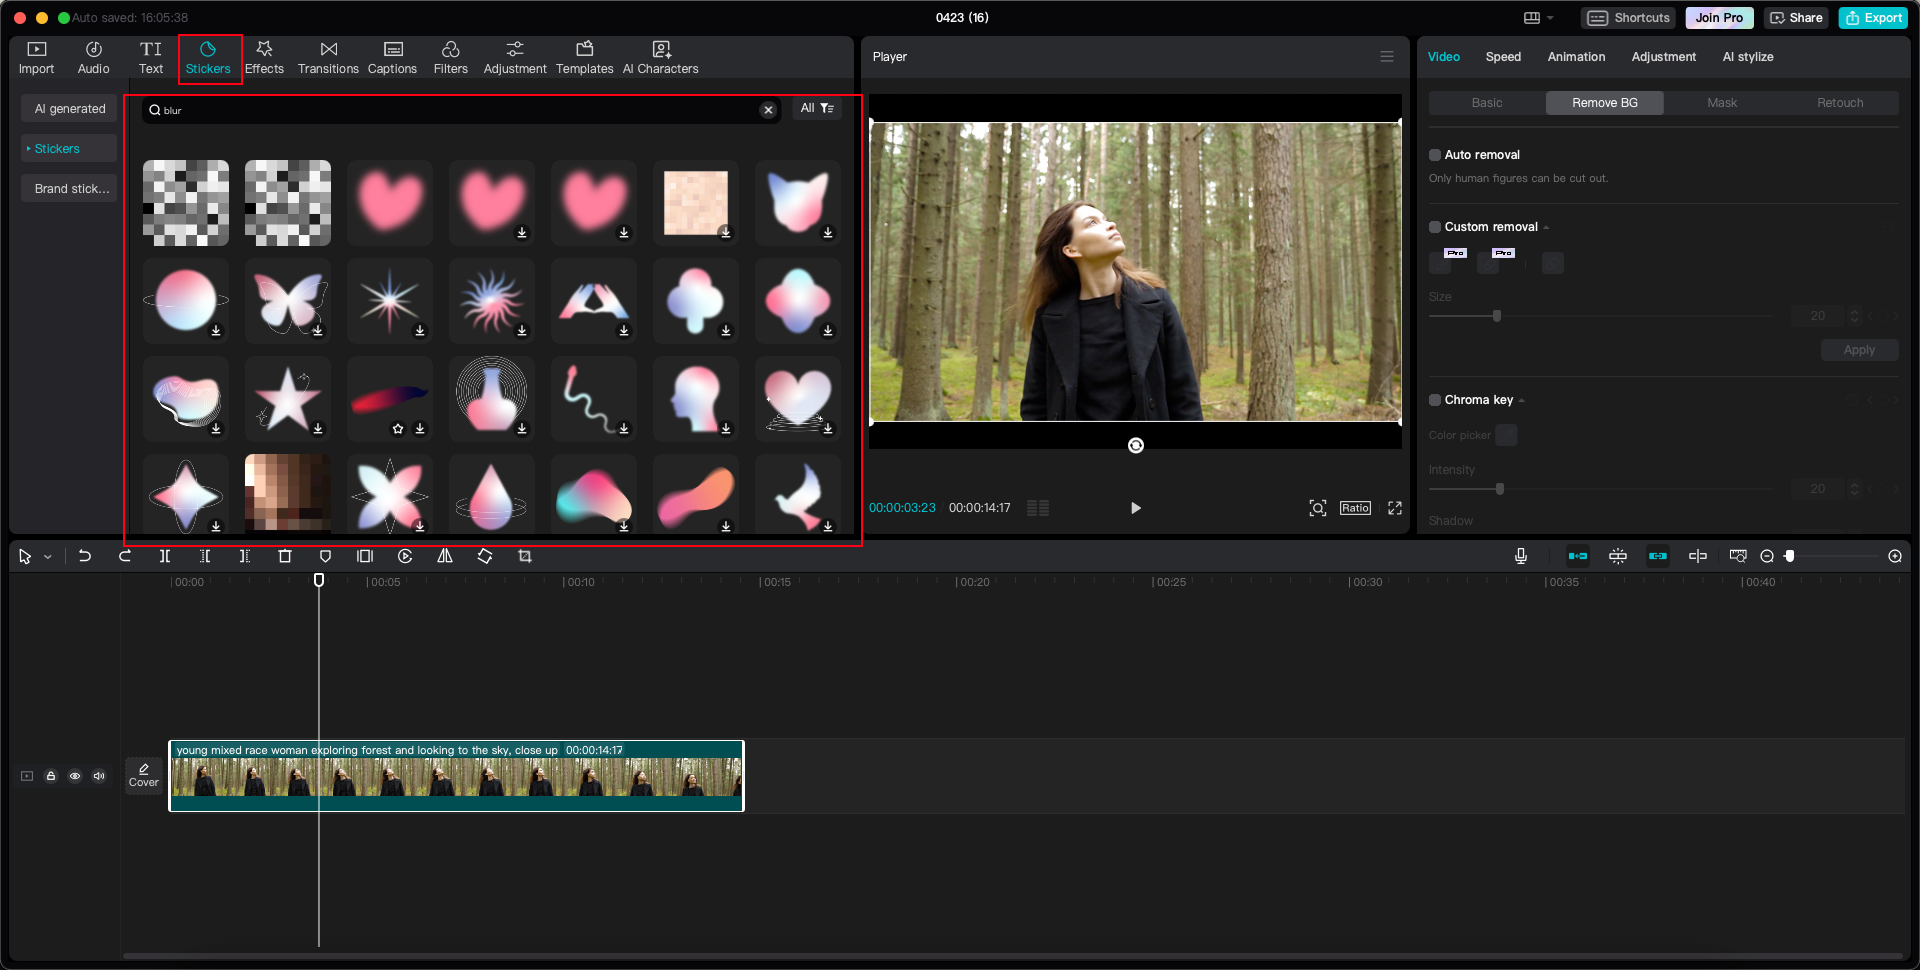Click the mirror flip icon
The width and height of the screenshot is (1920, 970).
pos(445,556)
